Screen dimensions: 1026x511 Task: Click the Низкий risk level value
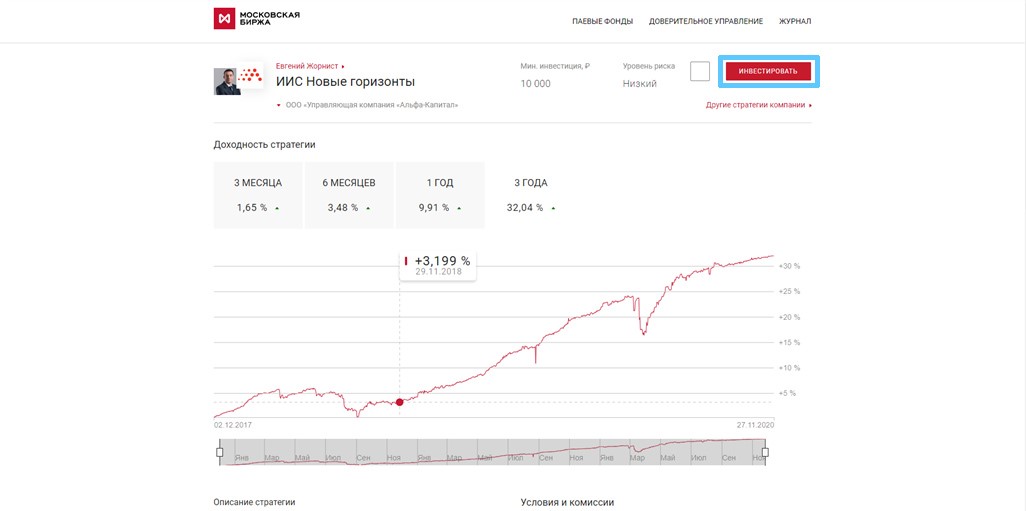(639, 84)
